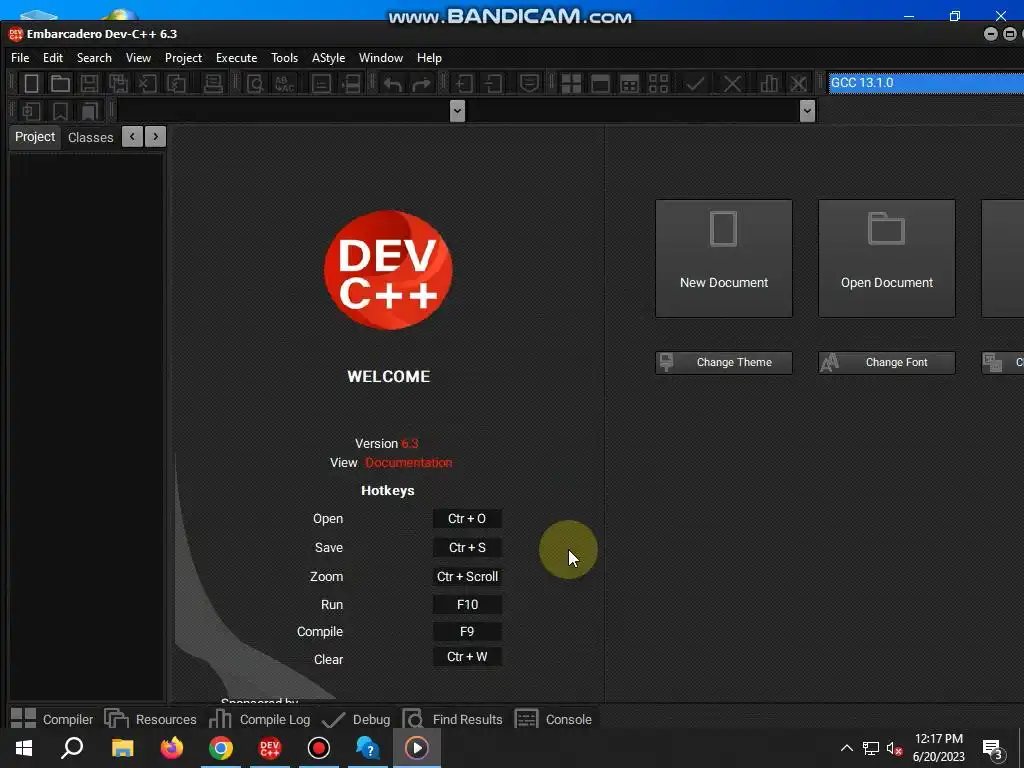The width and height of the screenshot is (1024, 768).
Task: Click the New Document tile
Action: (x=724, y=259)
